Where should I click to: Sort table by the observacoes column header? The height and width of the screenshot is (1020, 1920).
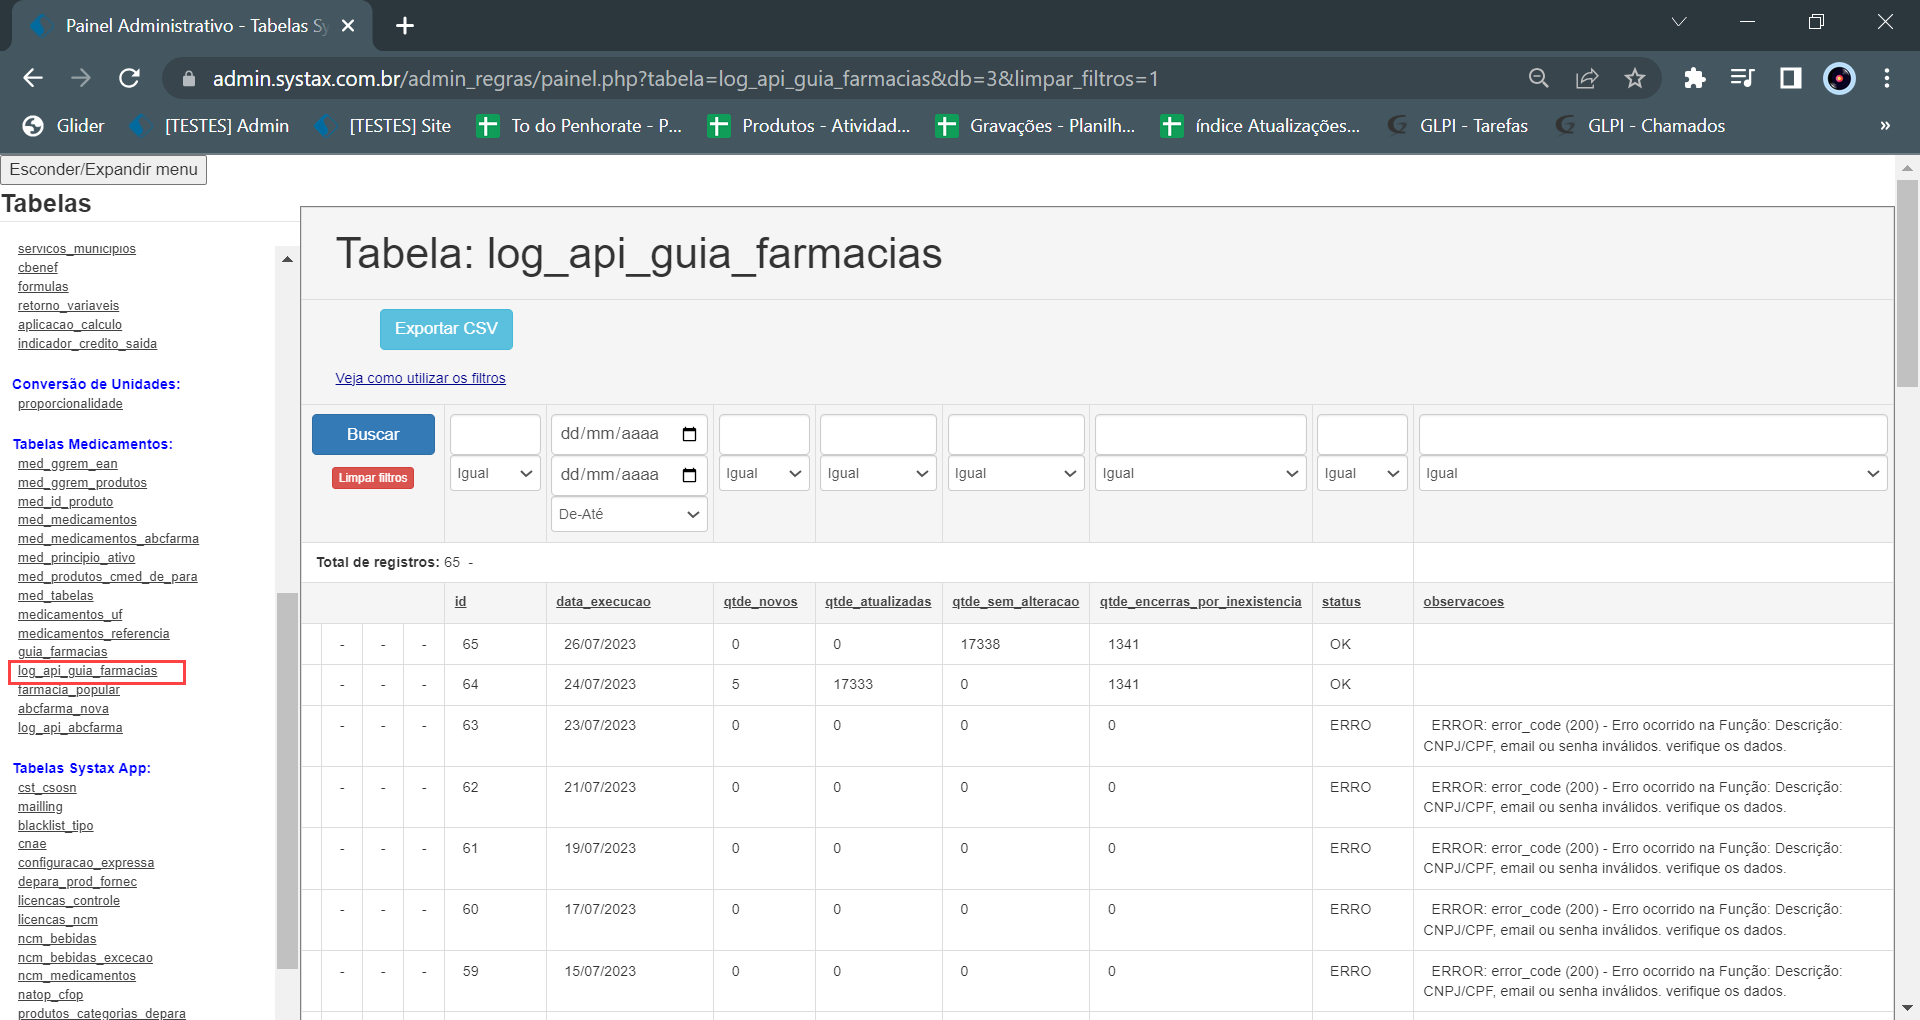[x=1463, y=602]
